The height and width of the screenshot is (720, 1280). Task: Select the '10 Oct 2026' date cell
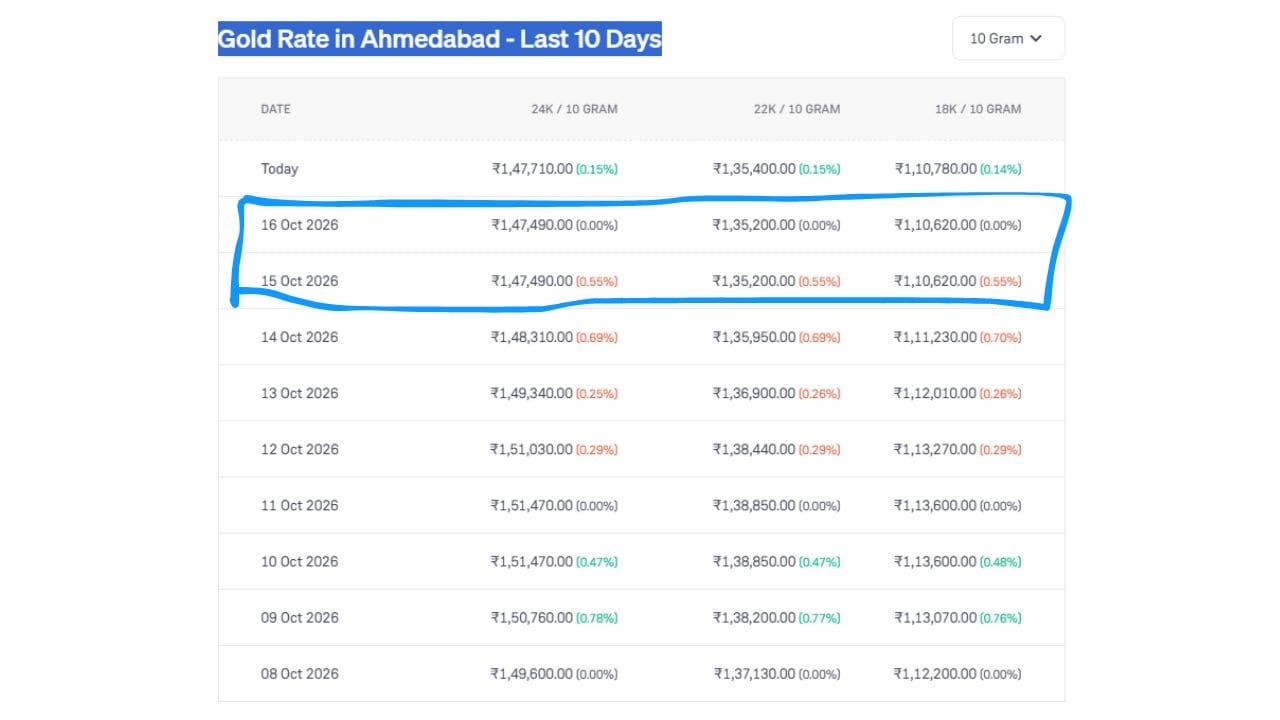pyautogui.click(x=300, y=561)
